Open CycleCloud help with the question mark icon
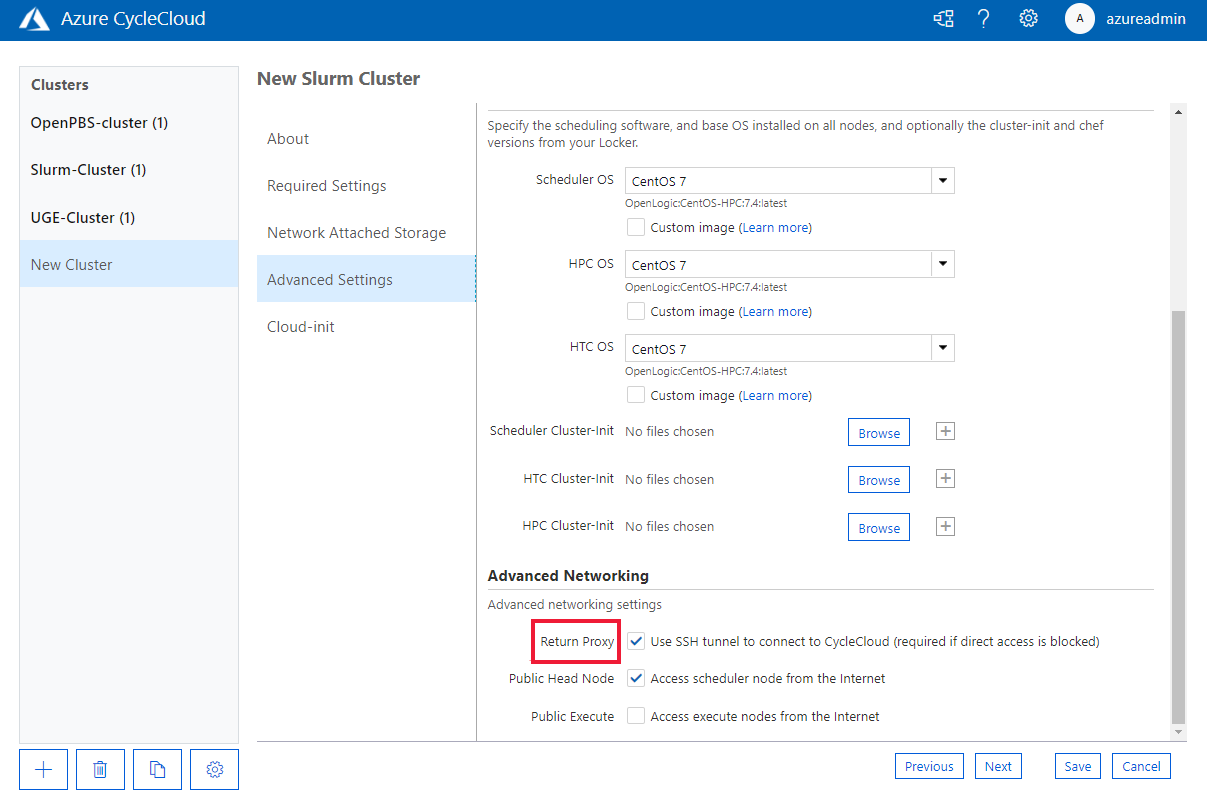The height and width of the screenshot is (793, 1207). click(984, 18)
